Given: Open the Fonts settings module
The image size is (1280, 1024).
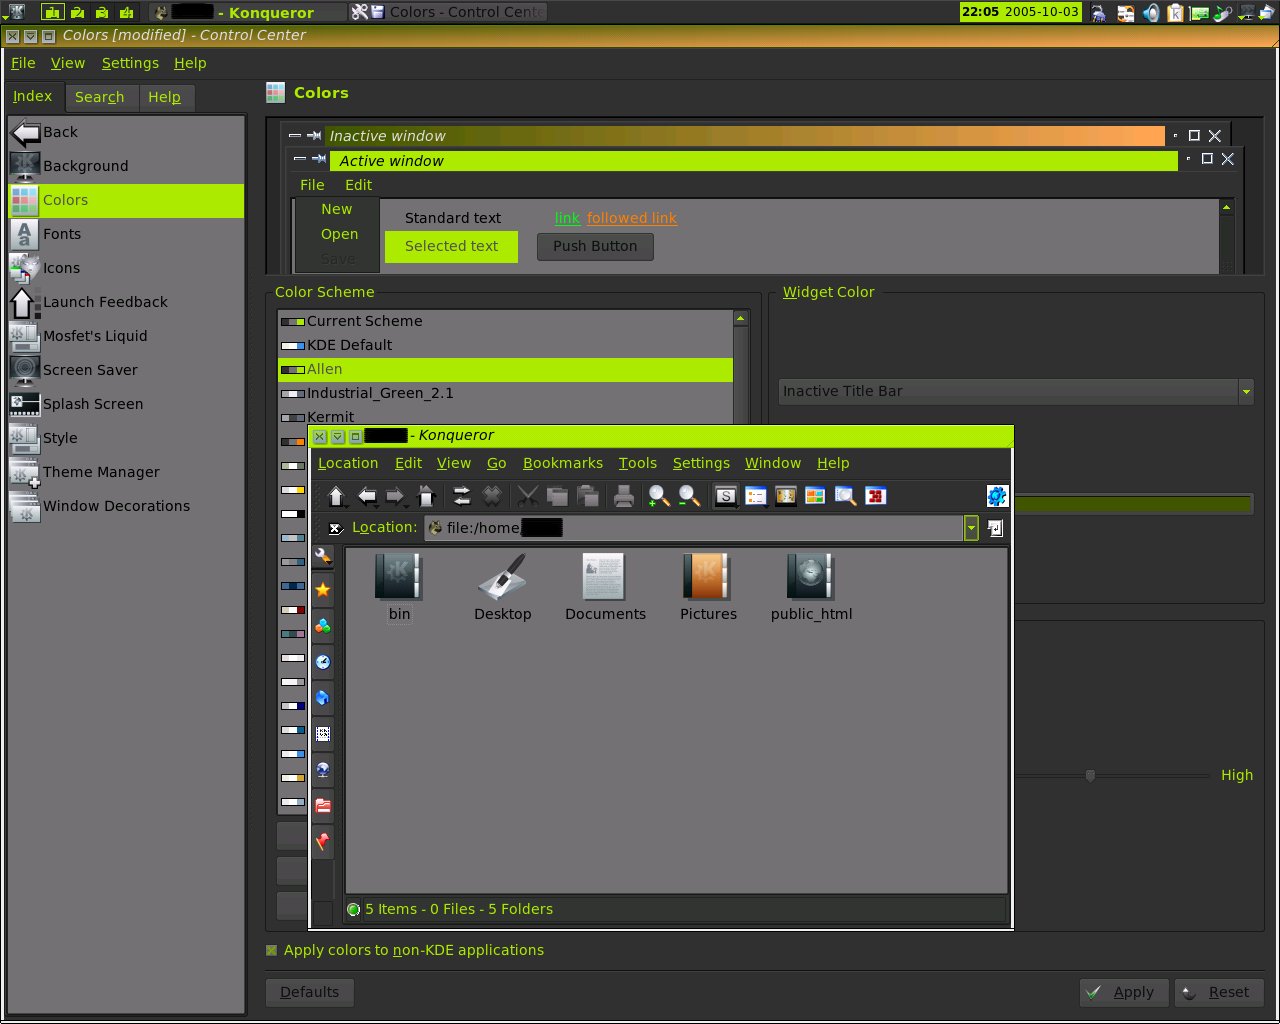Looking at the screenshot, I should pyautogui.click(x=126, y=234).
